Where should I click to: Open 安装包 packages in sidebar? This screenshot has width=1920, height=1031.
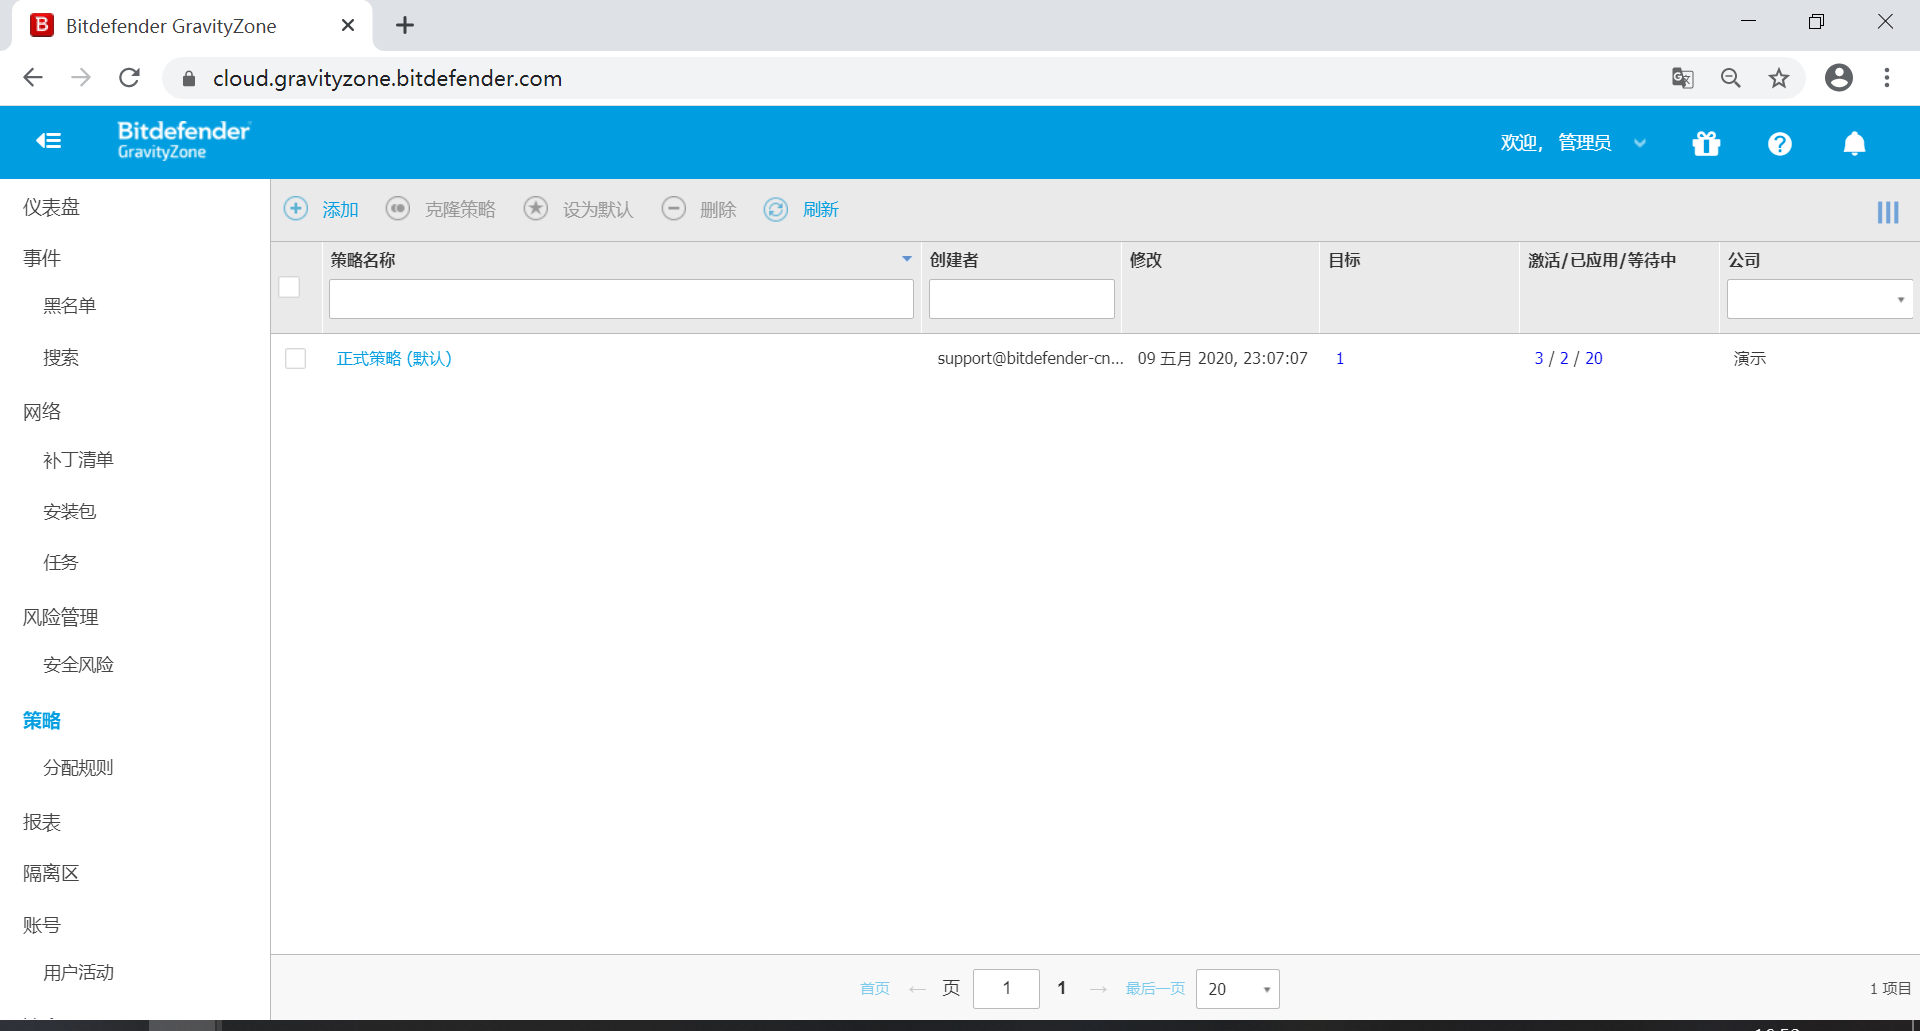click(x=69, y=511)
